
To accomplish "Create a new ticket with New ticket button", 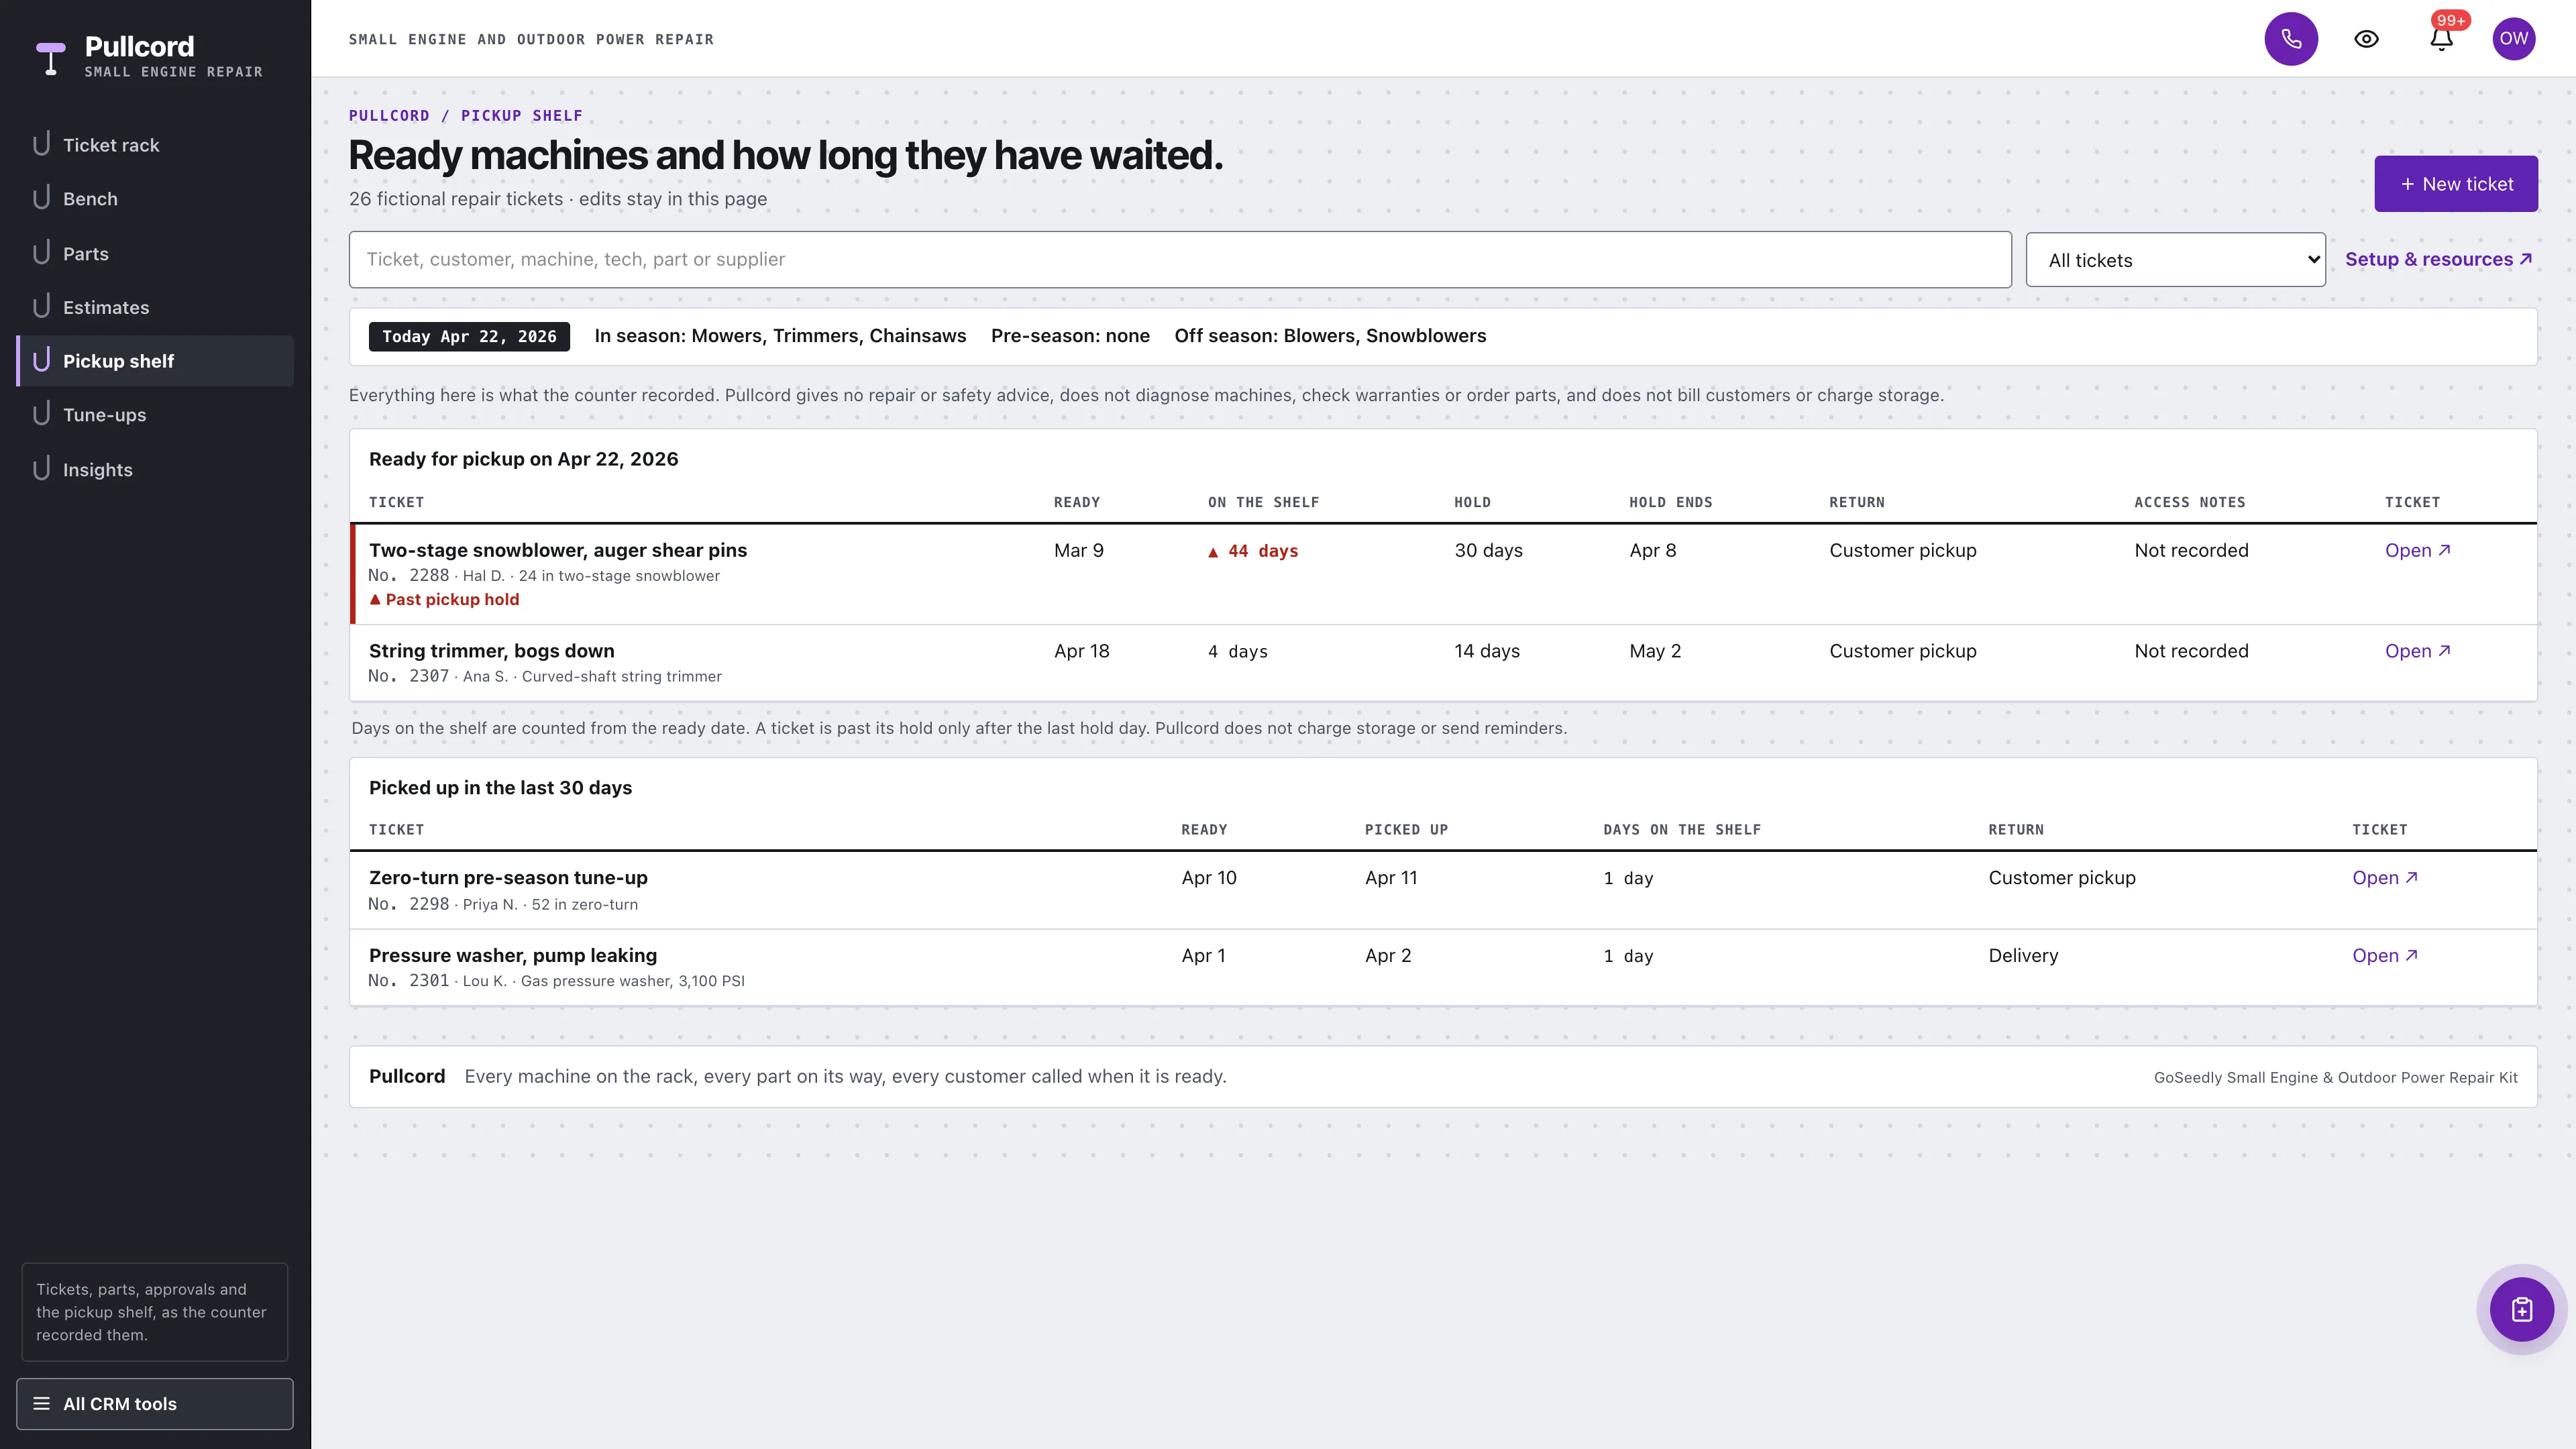I will click(x=2456, y=184).
